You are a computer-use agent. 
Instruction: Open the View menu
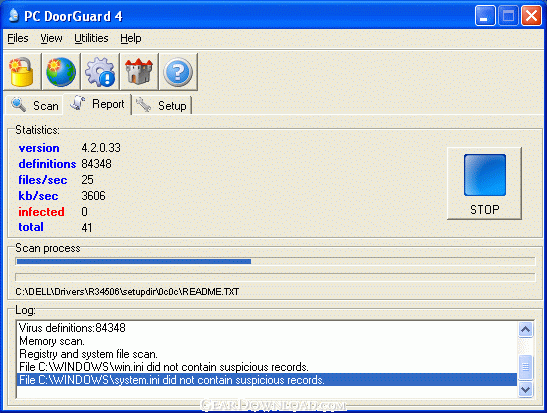pos(51,38)
